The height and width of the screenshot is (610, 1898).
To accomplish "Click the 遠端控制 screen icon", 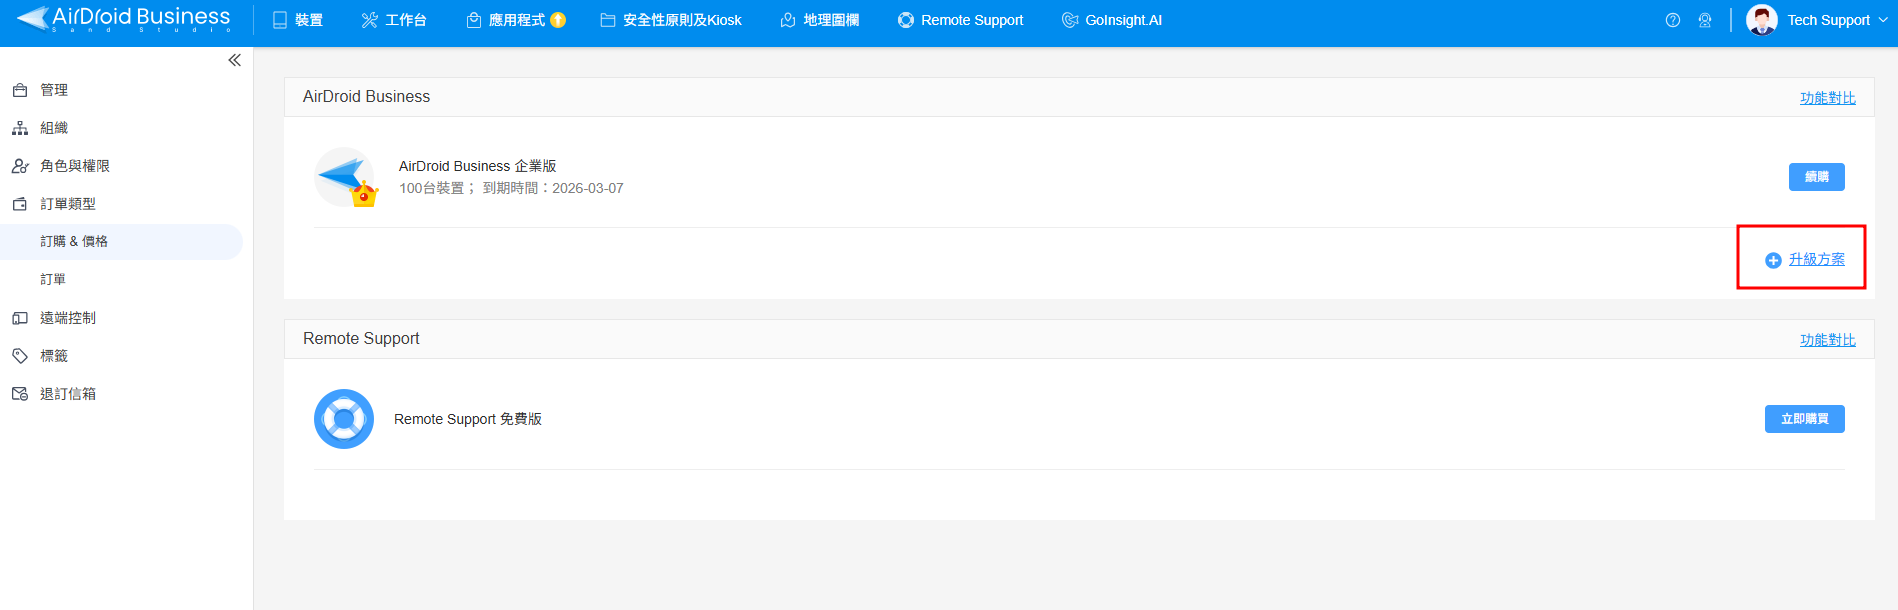I will 20,318.
